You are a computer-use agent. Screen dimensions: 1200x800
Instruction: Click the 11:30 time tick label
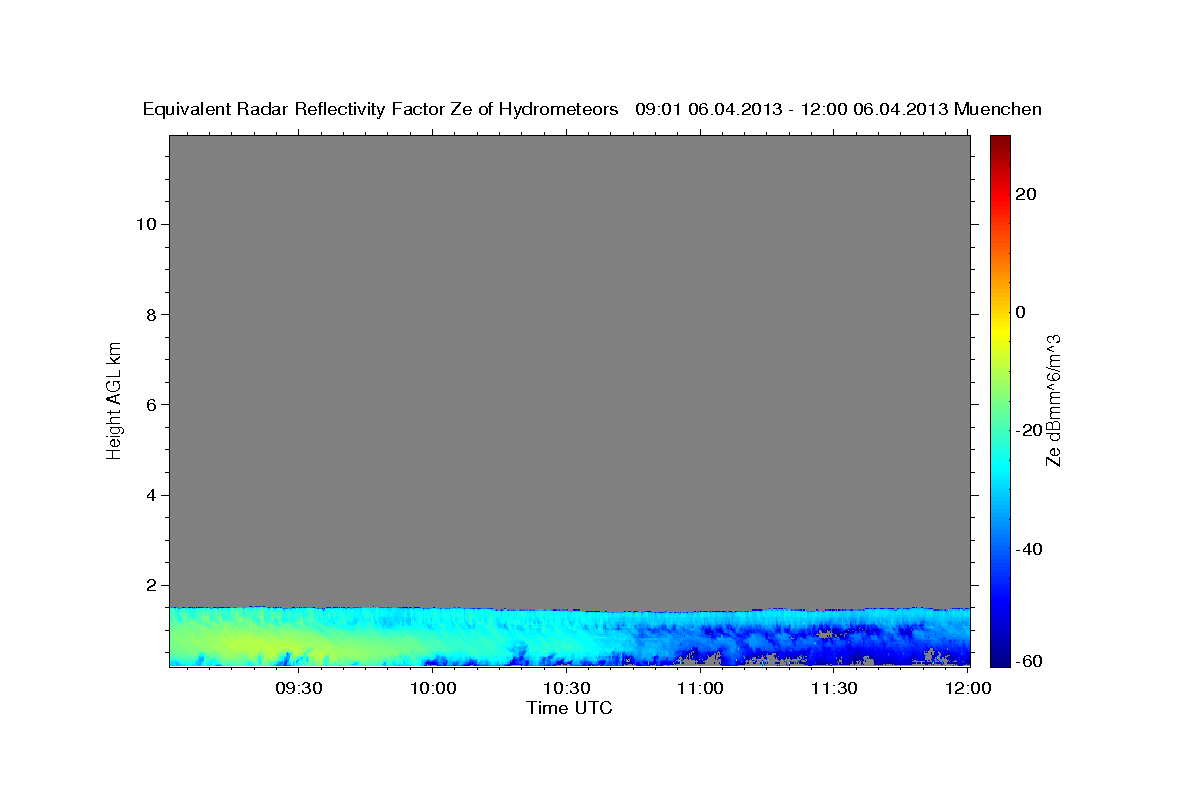point(835,688)
